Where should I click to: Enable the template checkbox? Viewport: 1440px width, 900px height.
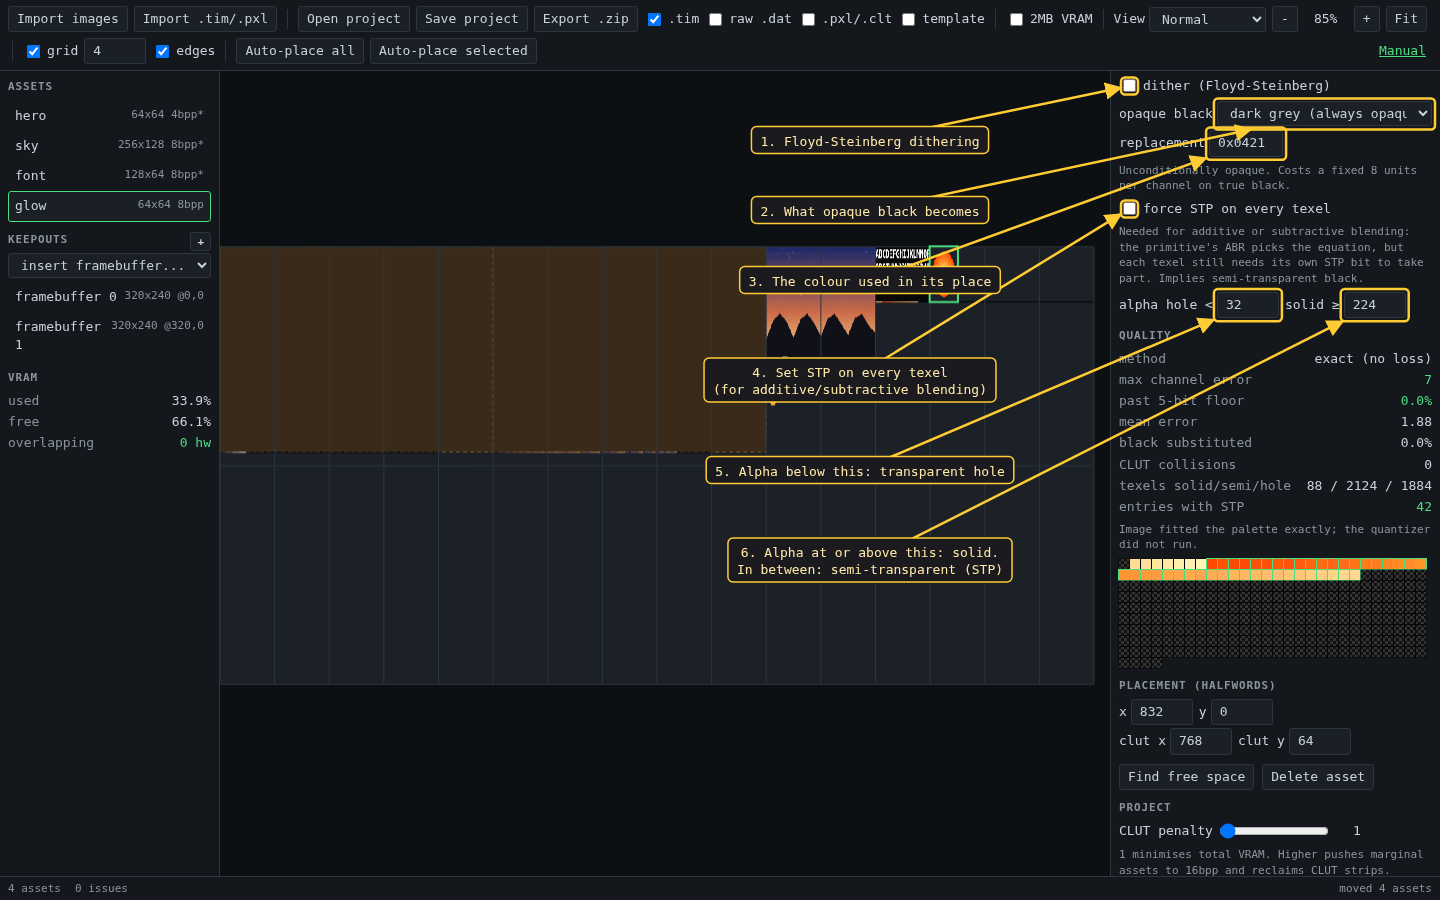coord(908,19)
